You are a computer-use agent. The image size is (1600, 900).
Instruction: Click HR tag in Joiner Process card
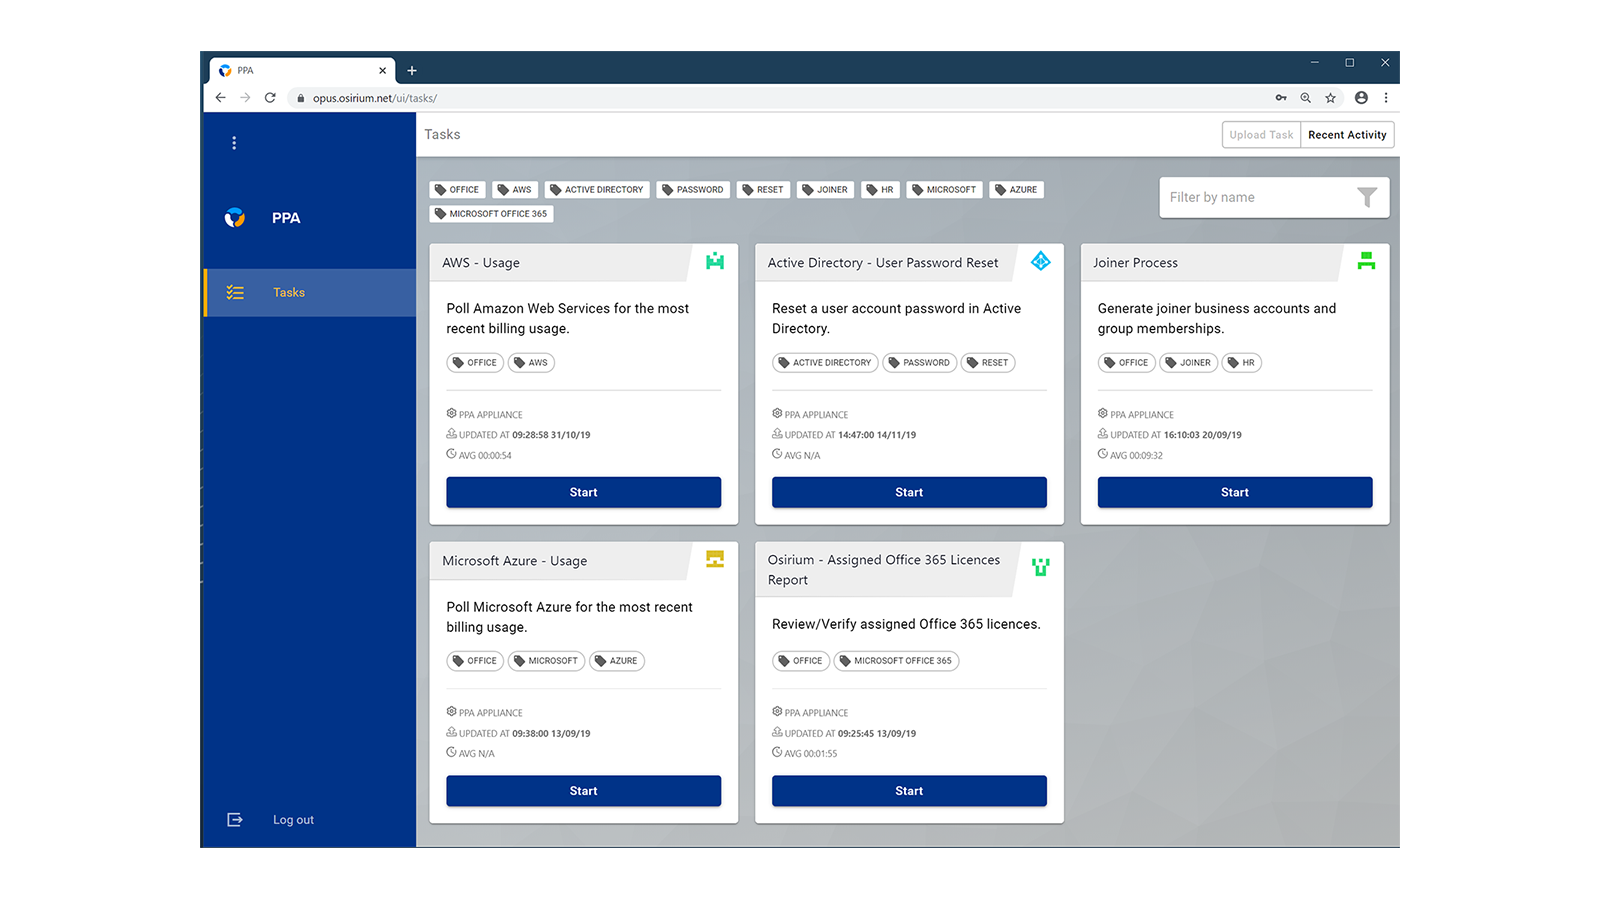(1241, 363)
